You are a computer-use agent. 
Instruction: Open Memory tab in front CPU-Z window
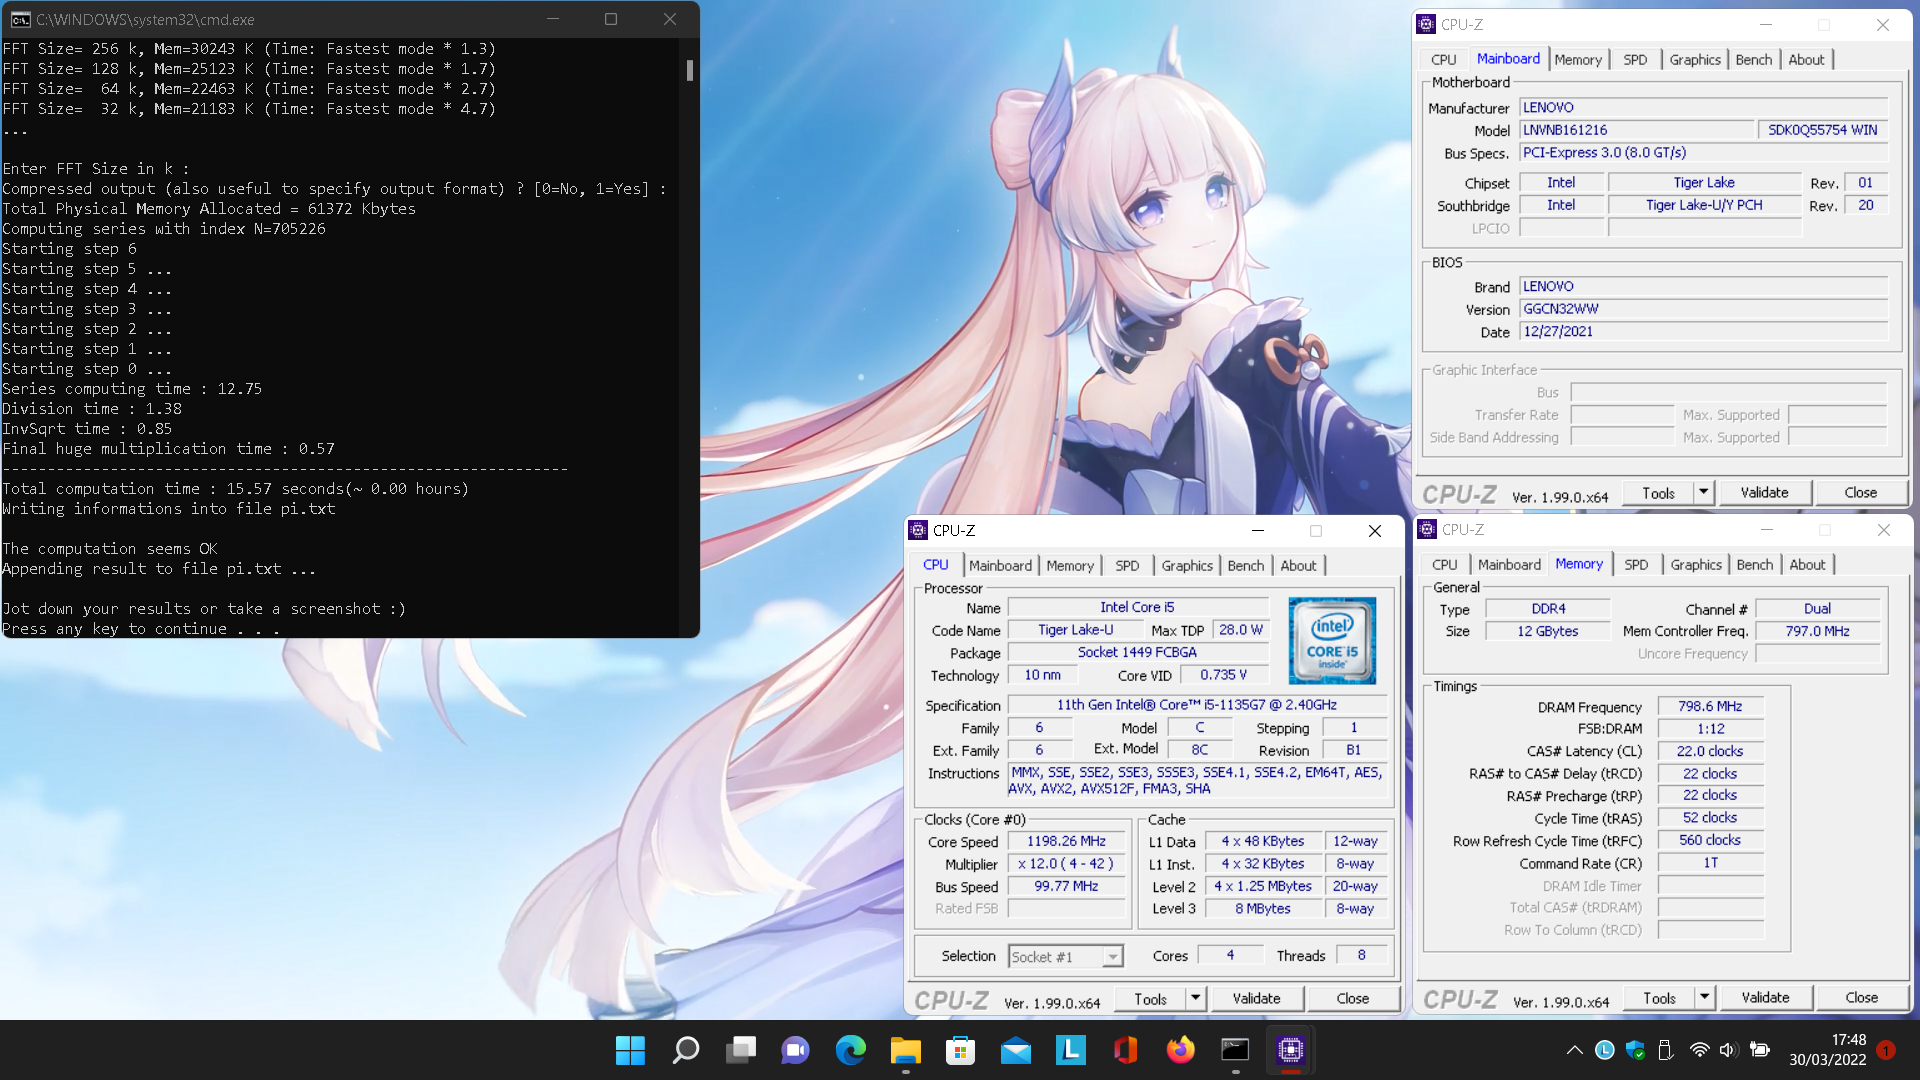pos(1070,566)
